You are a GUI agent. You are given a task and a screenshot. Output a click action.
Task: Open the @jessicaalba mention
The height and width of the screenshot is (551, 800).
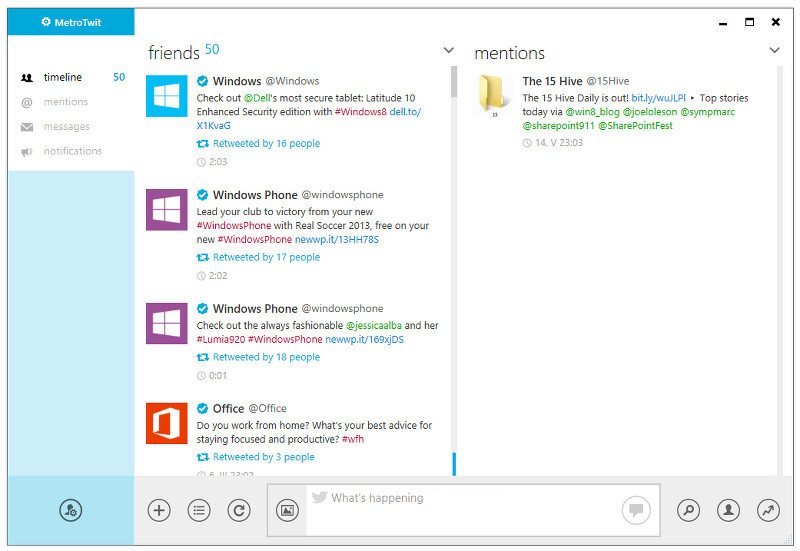click(373, 325)
